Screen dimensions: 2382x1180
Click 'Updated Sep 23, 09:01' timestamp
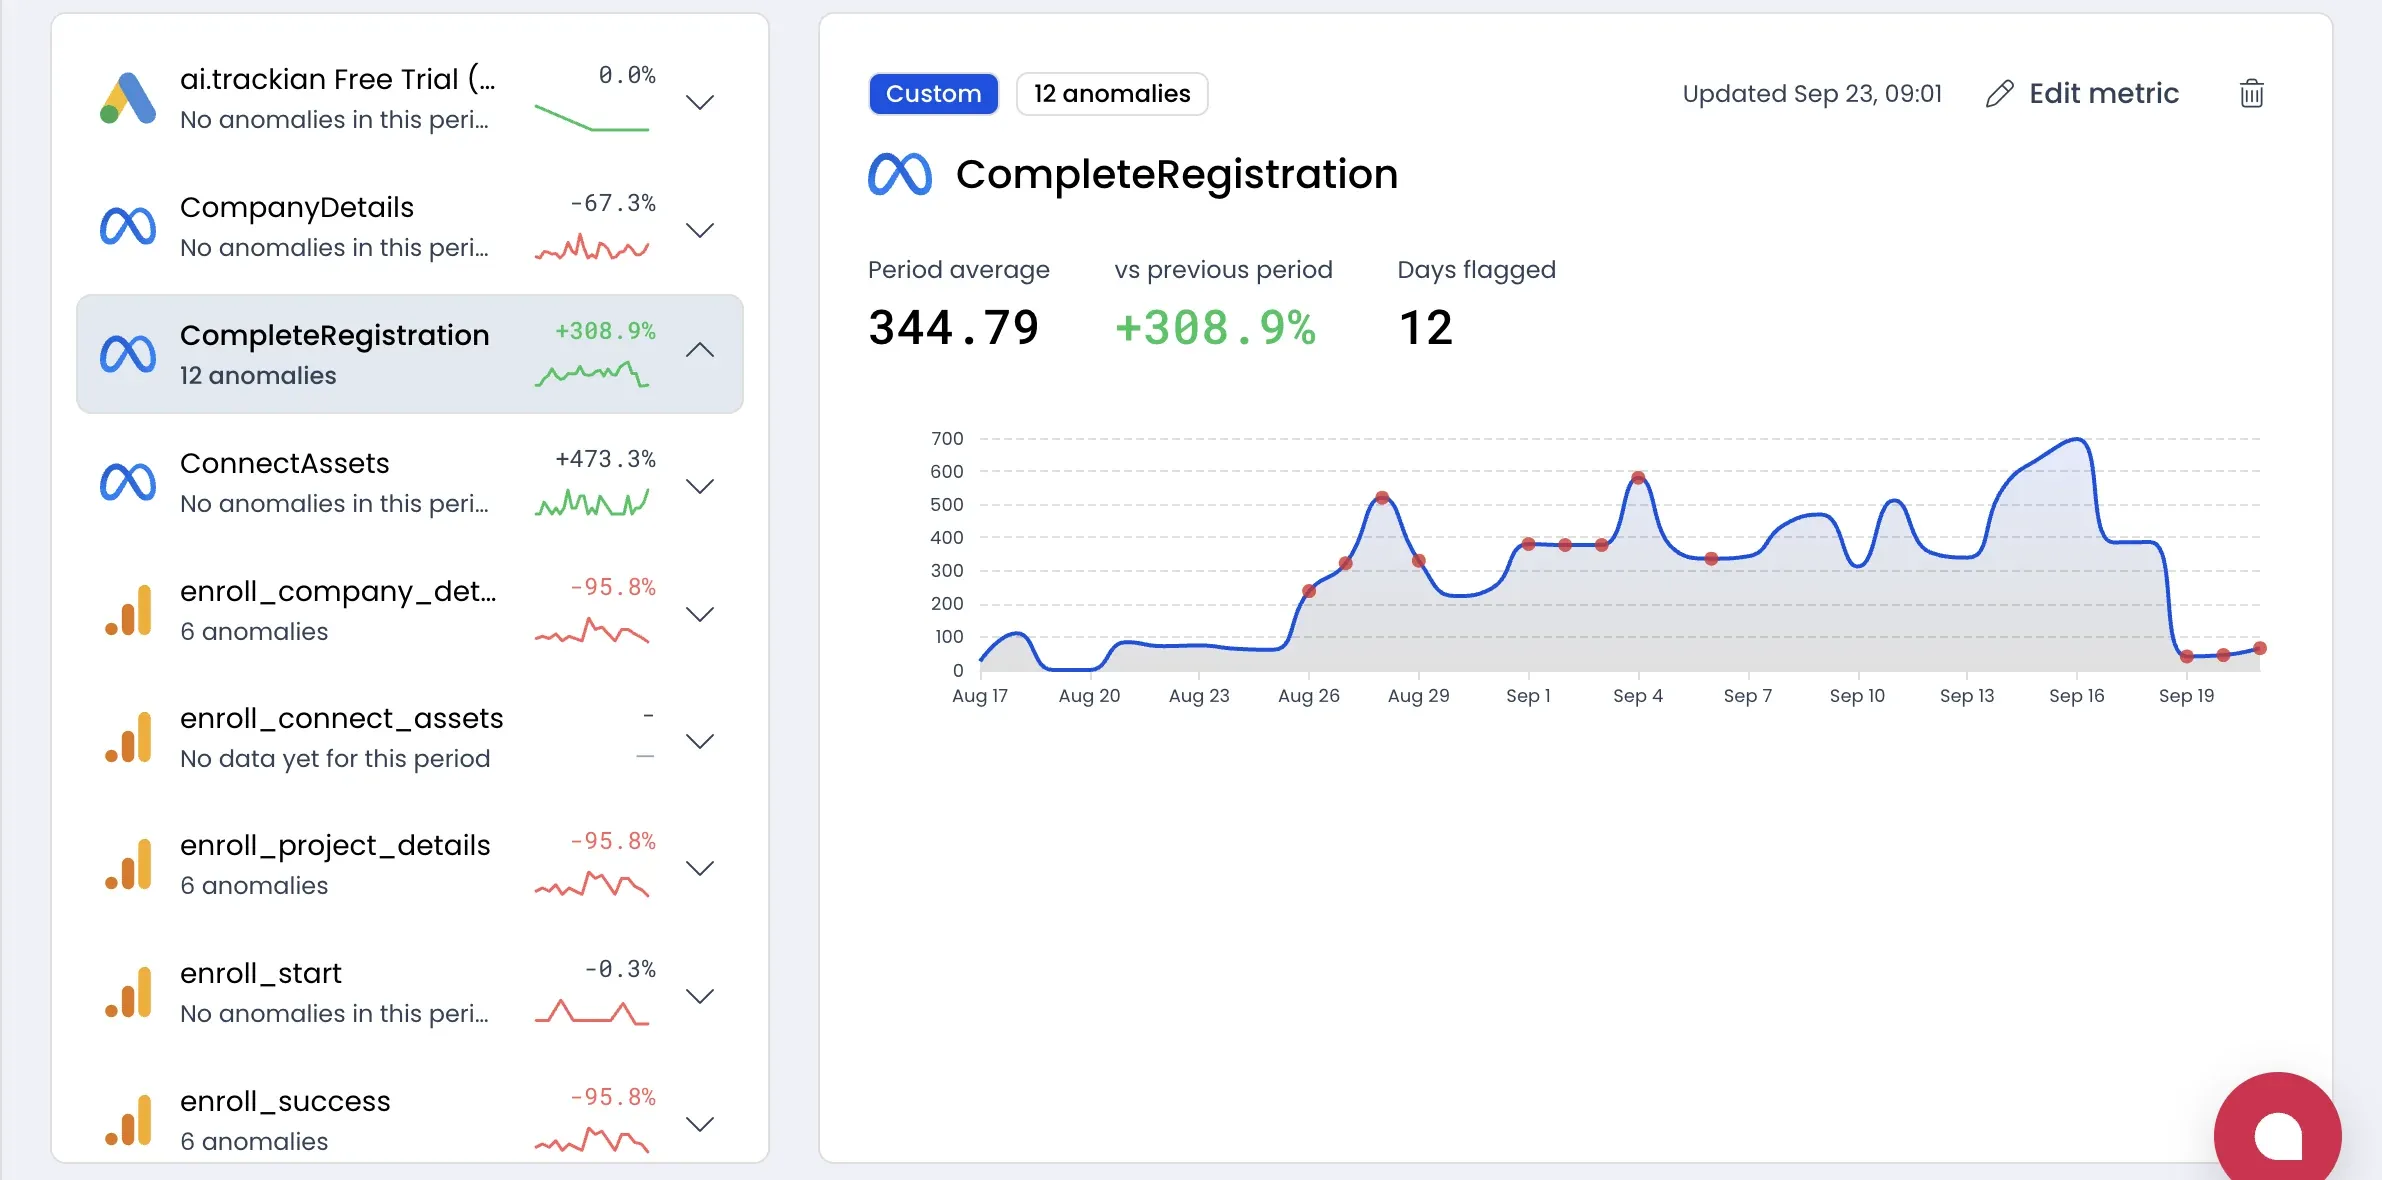[1812, 94]
